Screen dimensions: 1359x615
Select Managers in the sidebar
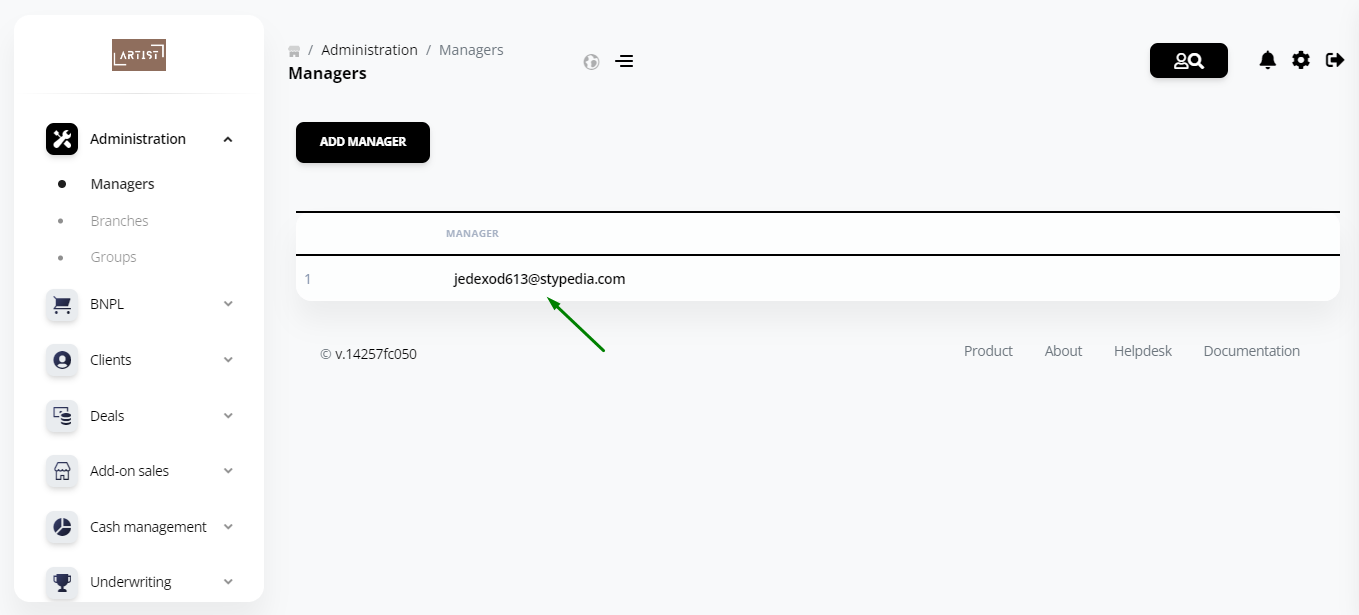coord(122,184)
